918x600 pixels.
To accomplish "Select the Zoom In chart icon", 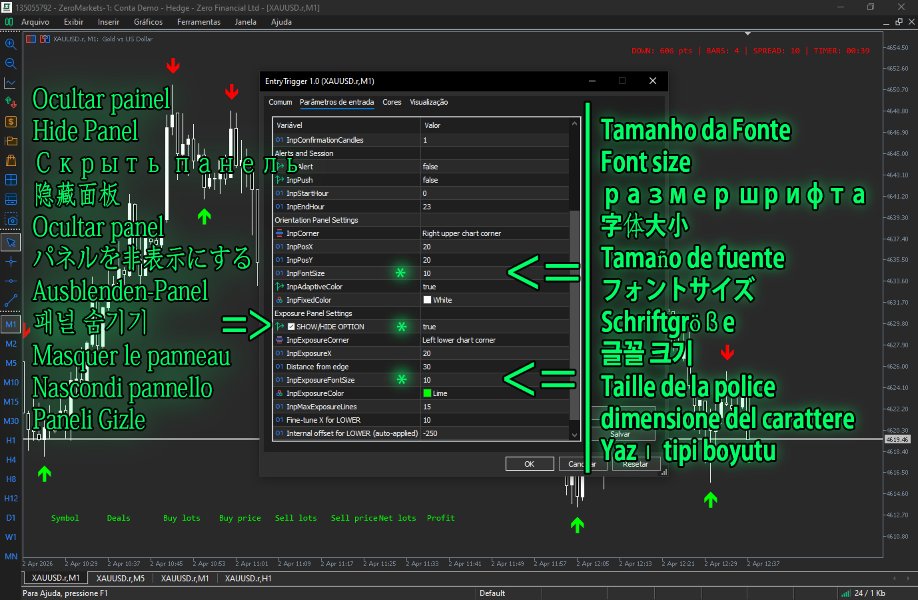I will [11, 42].
